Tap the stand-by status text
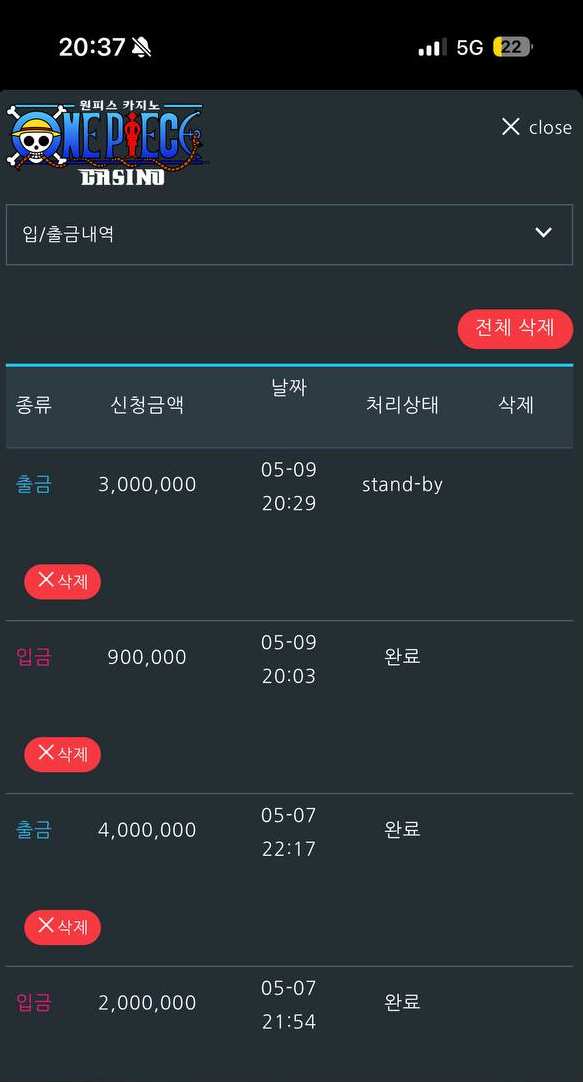 point(402,484)
